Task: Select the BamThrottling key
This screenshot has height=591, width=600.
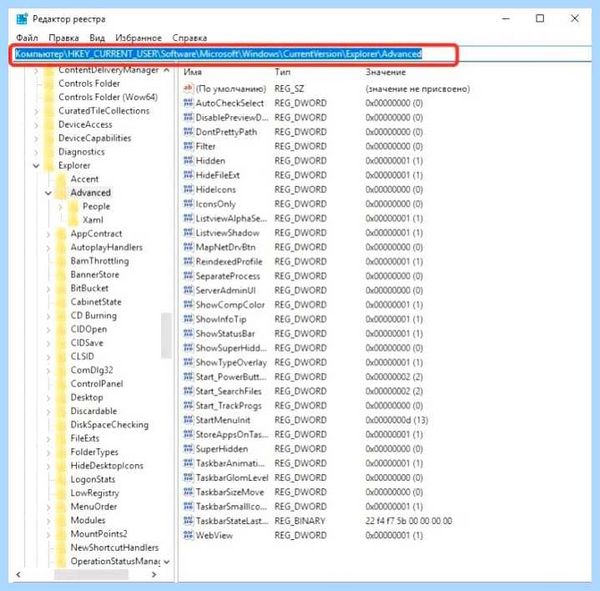Action: tap(99, 261)
